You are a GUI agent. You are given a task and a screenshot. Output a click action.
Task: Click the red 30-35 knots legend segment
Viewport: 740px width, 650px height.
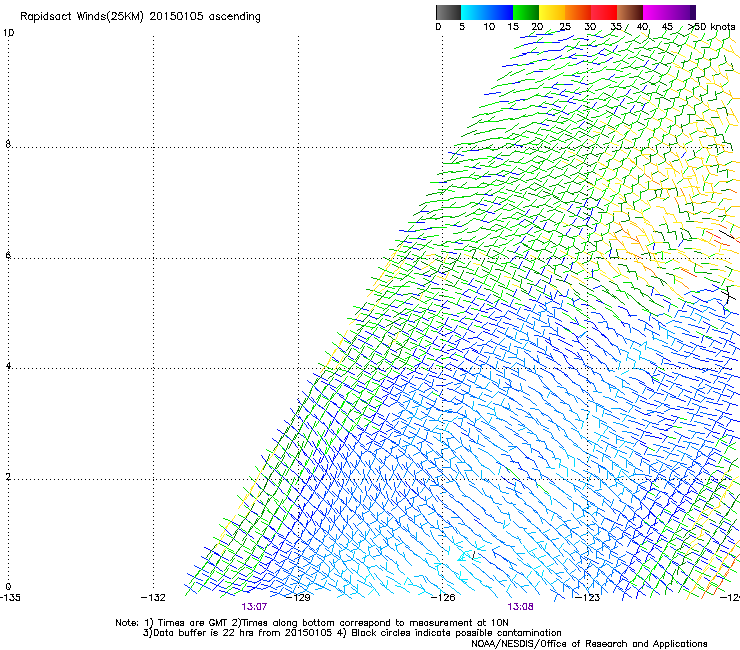click(604, 12)
